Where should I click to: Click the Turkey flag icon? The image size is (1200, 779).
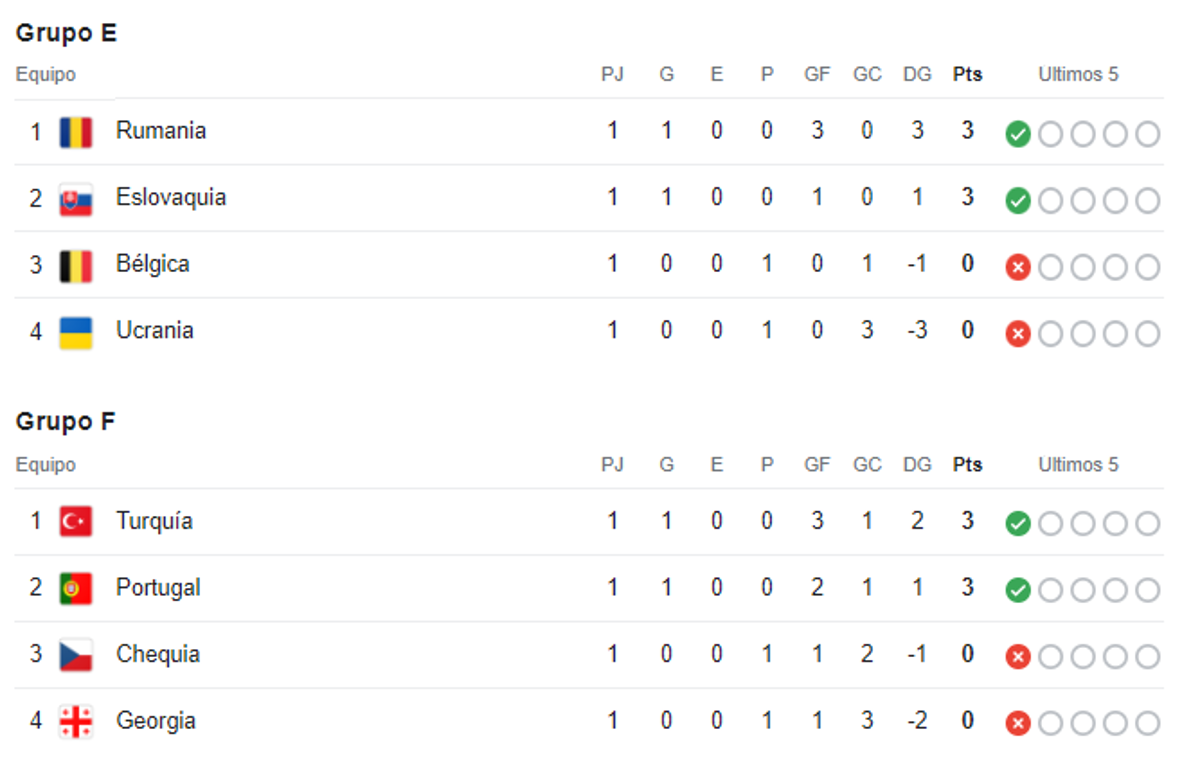pos(76,522)
